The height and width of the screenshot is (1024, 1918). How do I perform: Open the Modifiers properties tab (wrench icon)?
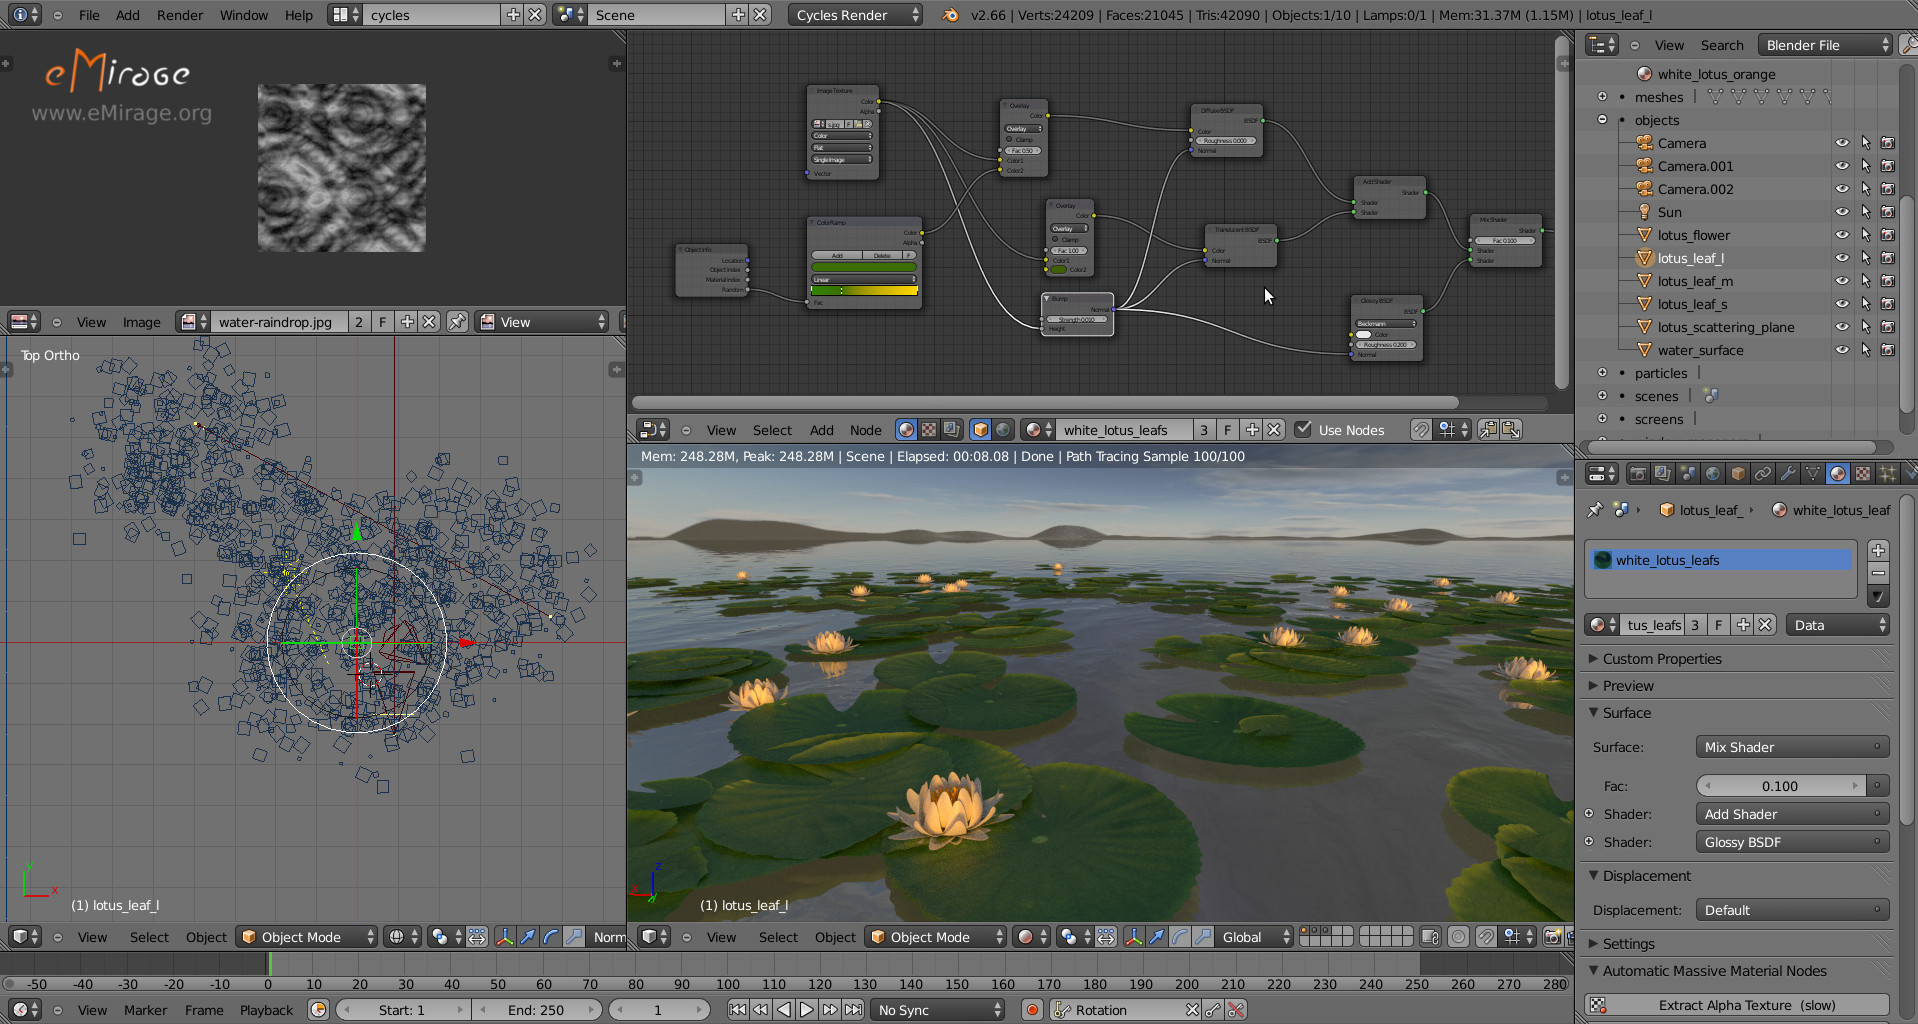(1787, 473)
